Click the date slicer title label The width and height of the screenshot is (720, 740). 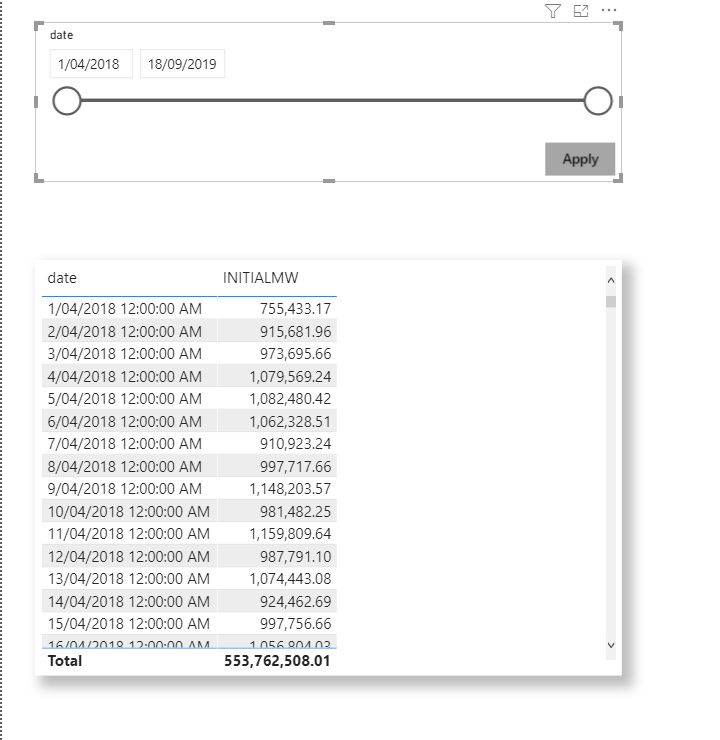click(x=61, y=35)
